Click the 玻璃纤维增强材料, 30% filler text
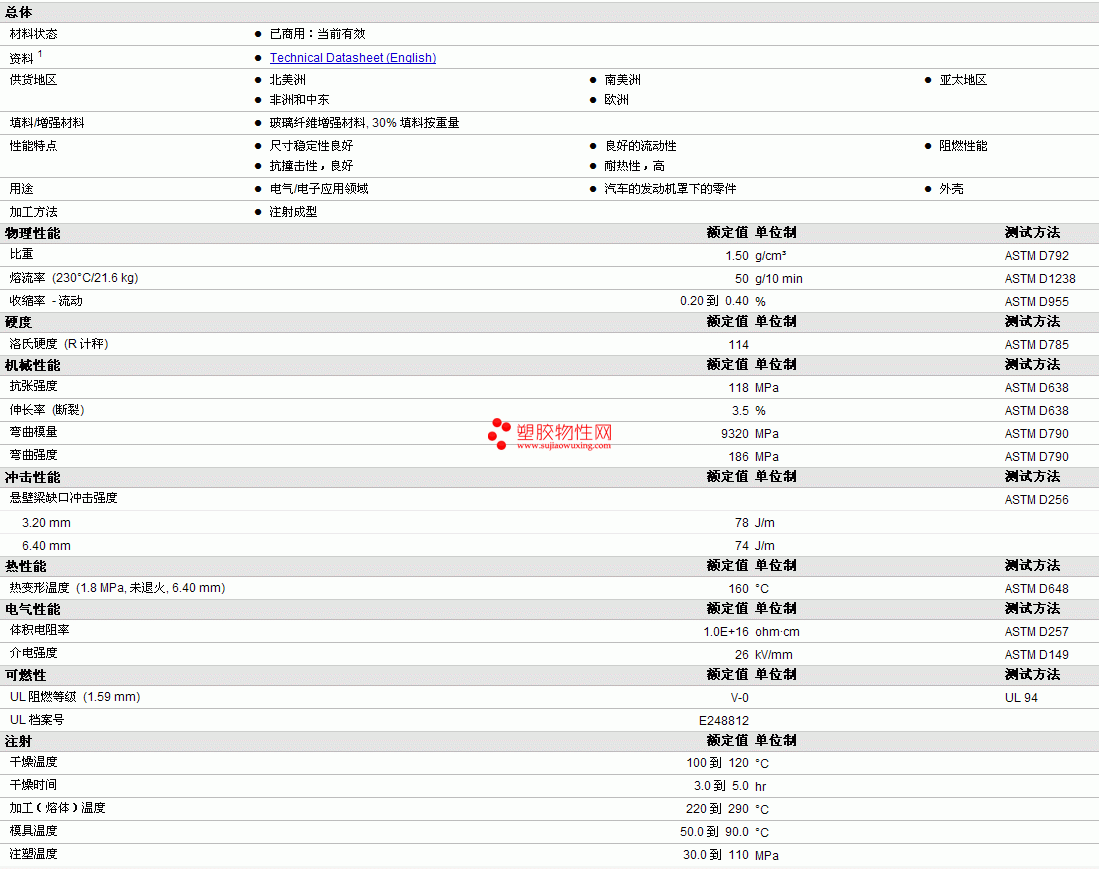1099x869 pixels. click(x=364, y=123)
